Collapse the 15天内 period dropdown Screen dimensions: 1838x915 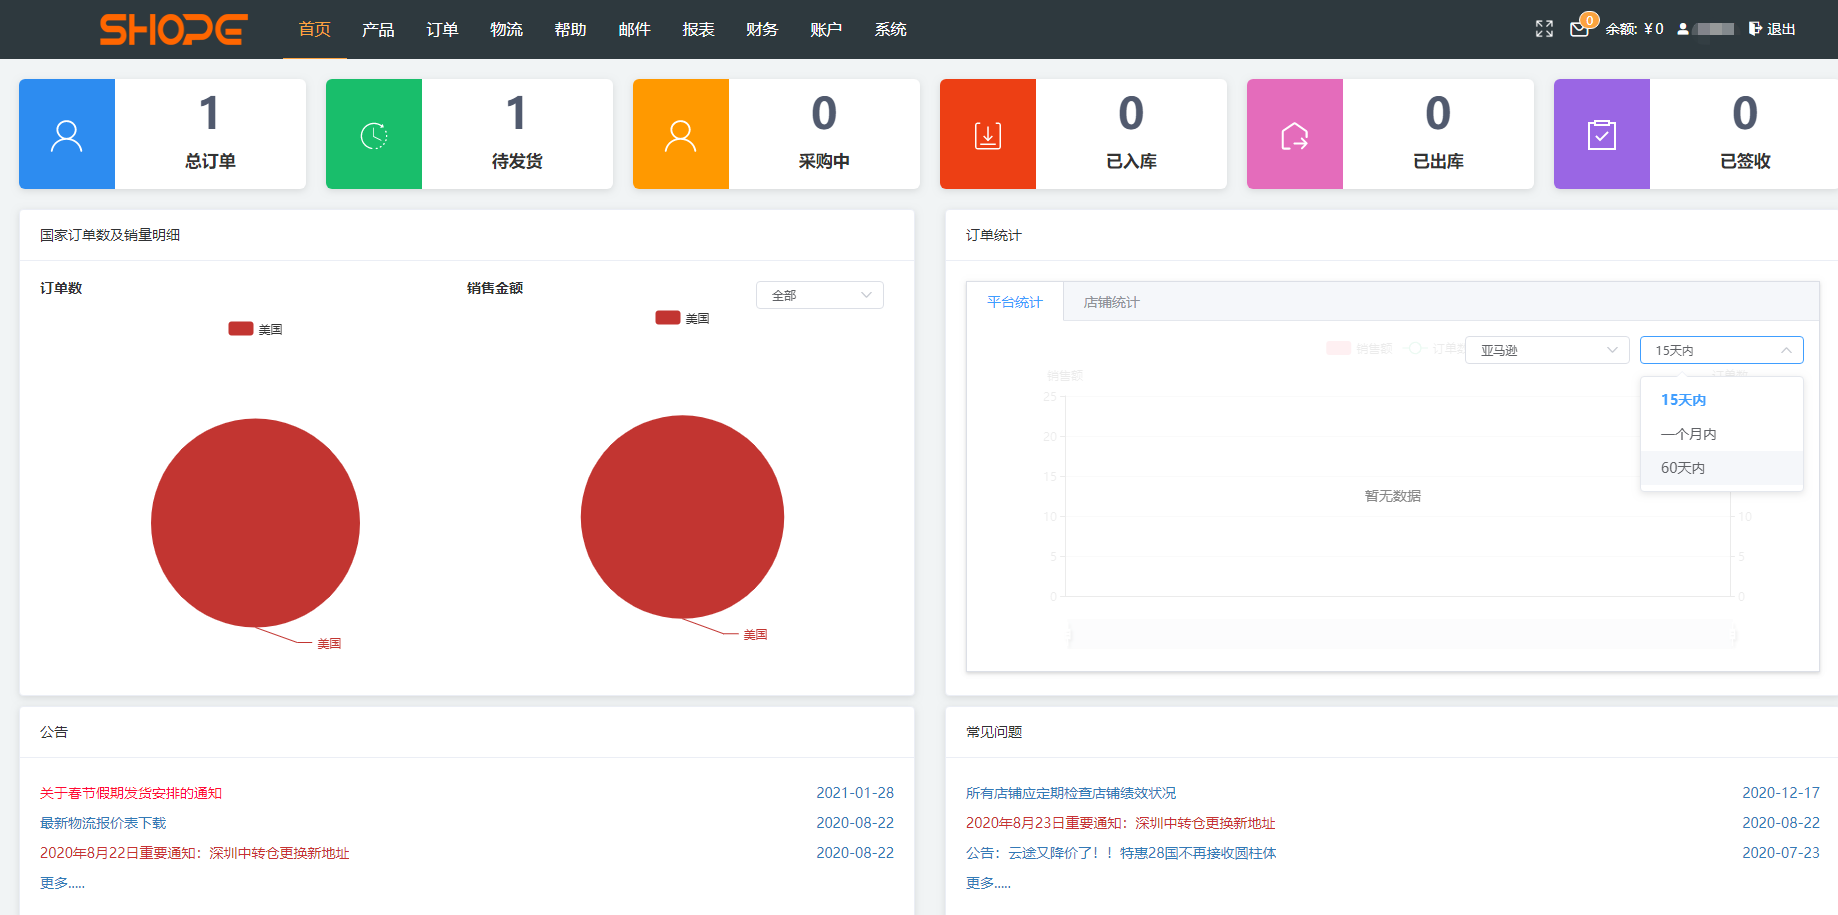point(1722,350)
